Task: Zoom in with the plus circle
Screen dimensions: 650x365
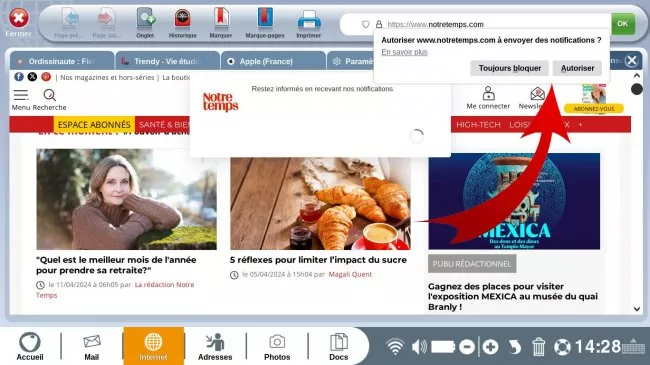Action: pyautogui.click(x=490, y=347)
